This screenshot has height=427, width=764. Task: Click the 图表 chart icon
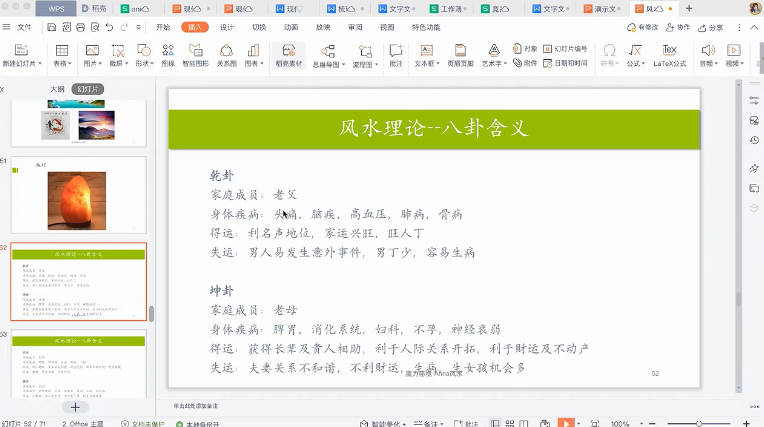tap(252, 55)
